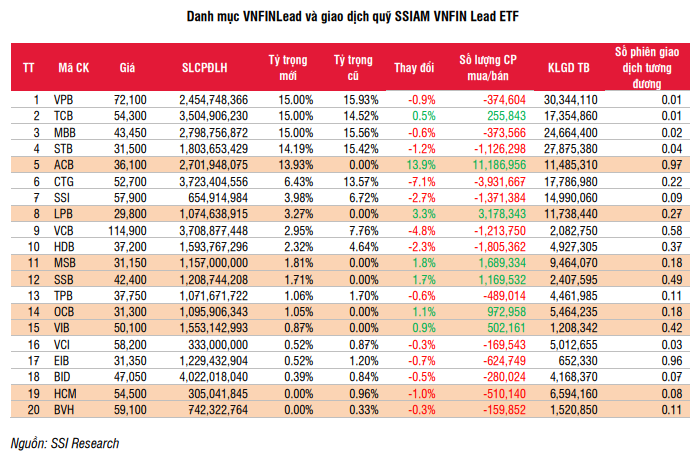Click the 'Số lượng CP mua/bán' header

[488, 68]
